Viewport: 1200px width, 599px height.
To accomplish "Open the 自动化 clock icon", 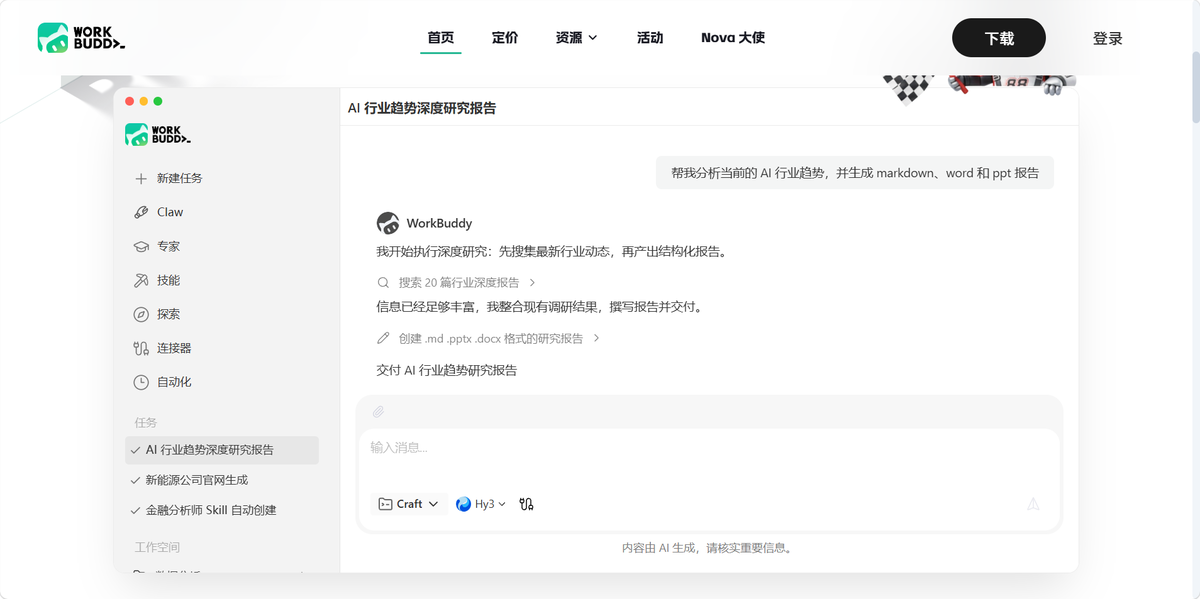I will click(x=141, y=382).
